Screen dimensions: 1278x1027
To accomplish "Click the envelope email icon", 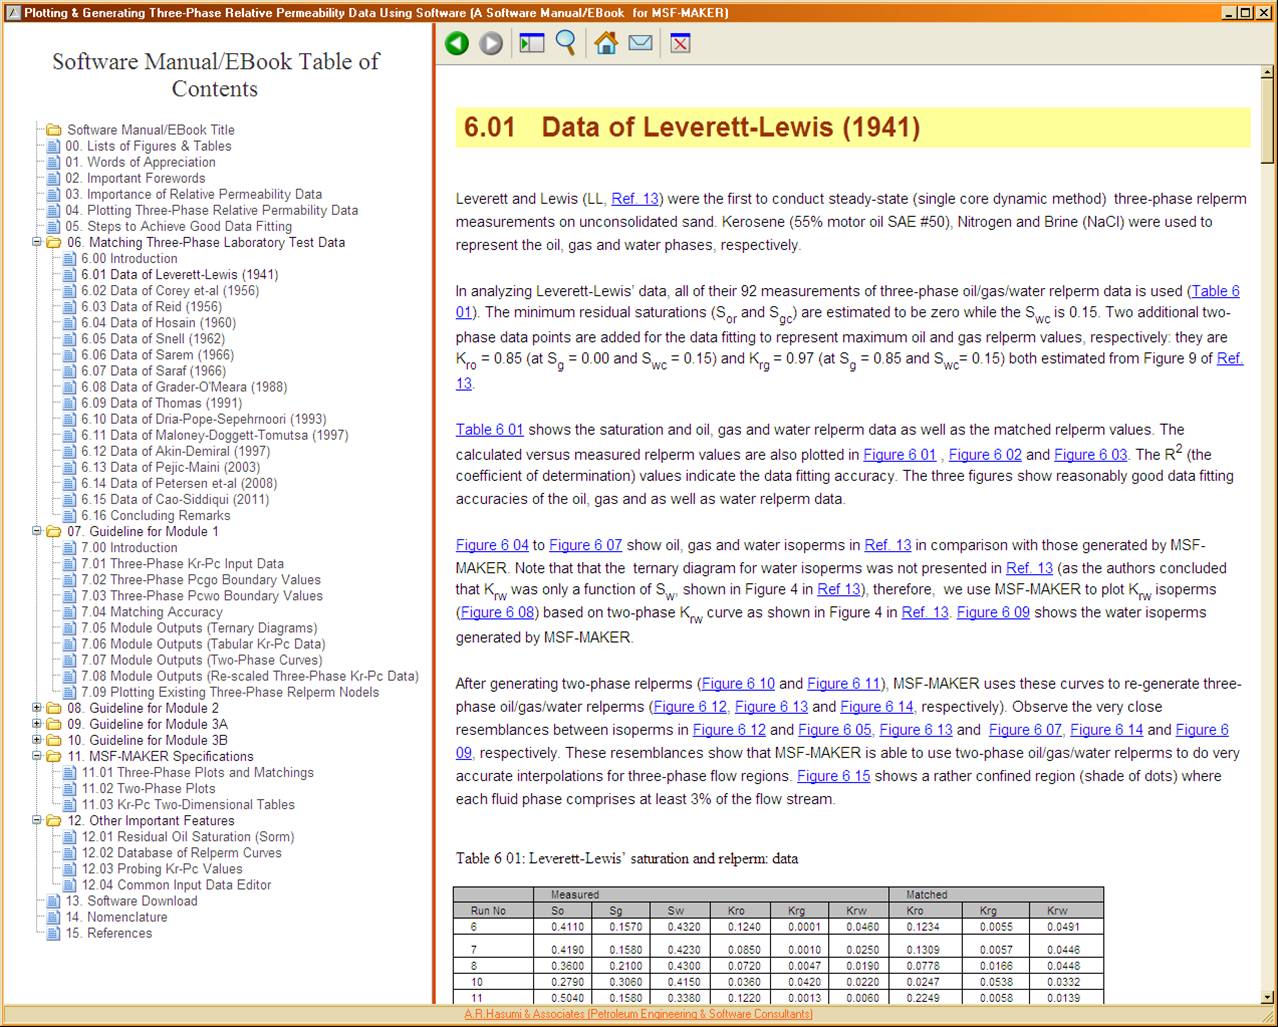I will (x=640, y=43).
